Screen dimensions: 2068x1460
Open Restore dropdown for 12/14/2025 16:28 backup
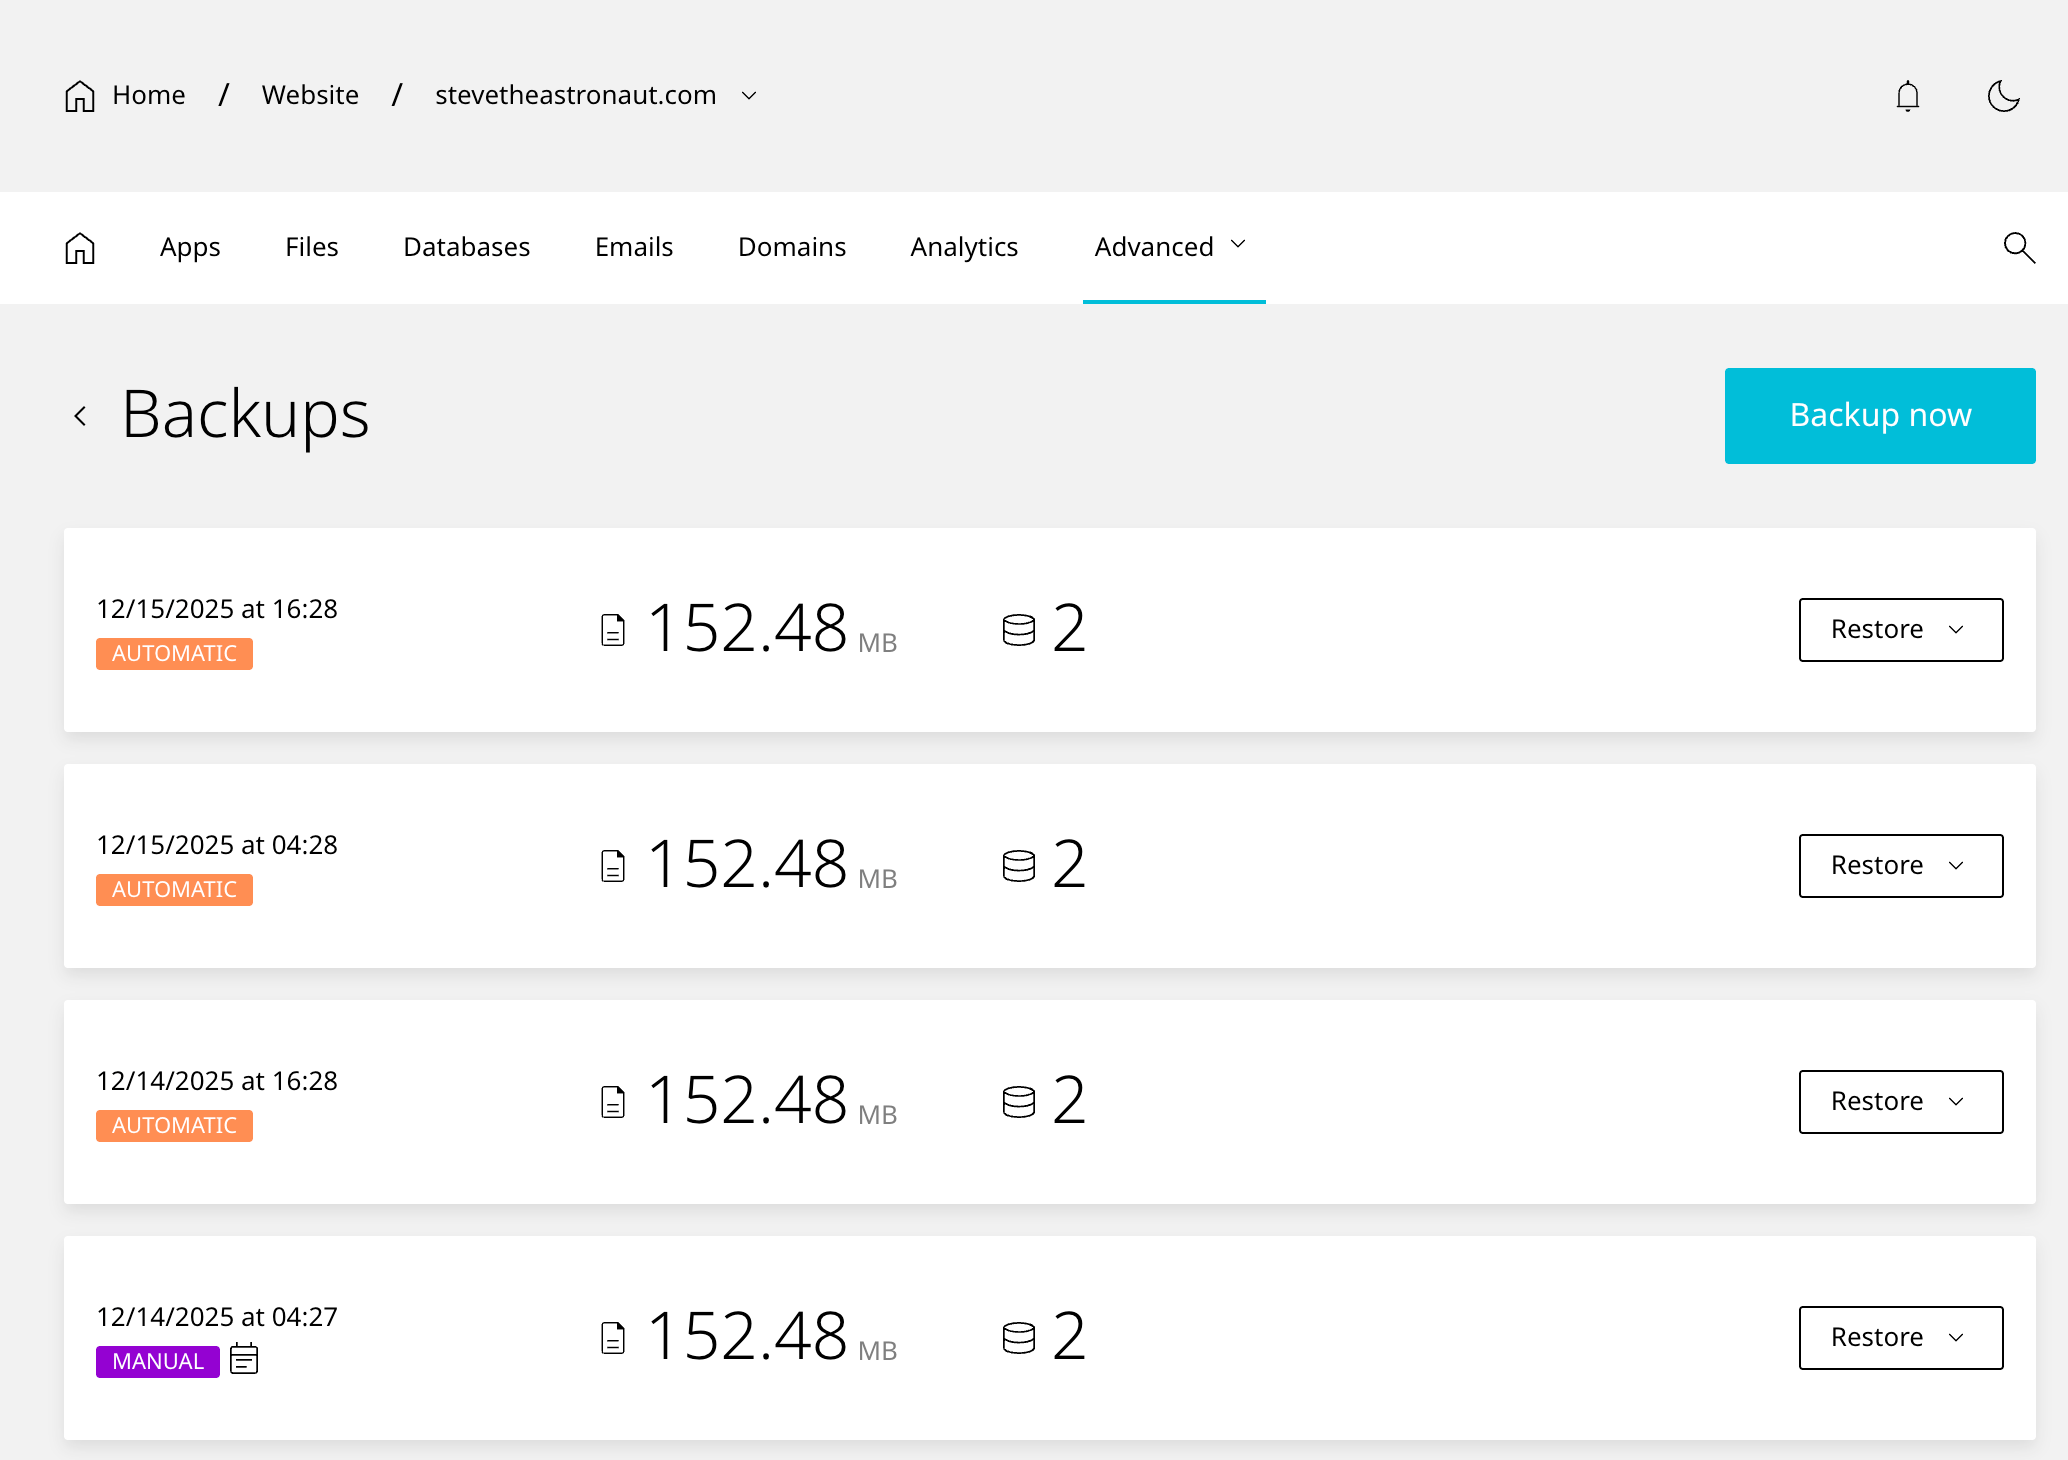1900,1102
